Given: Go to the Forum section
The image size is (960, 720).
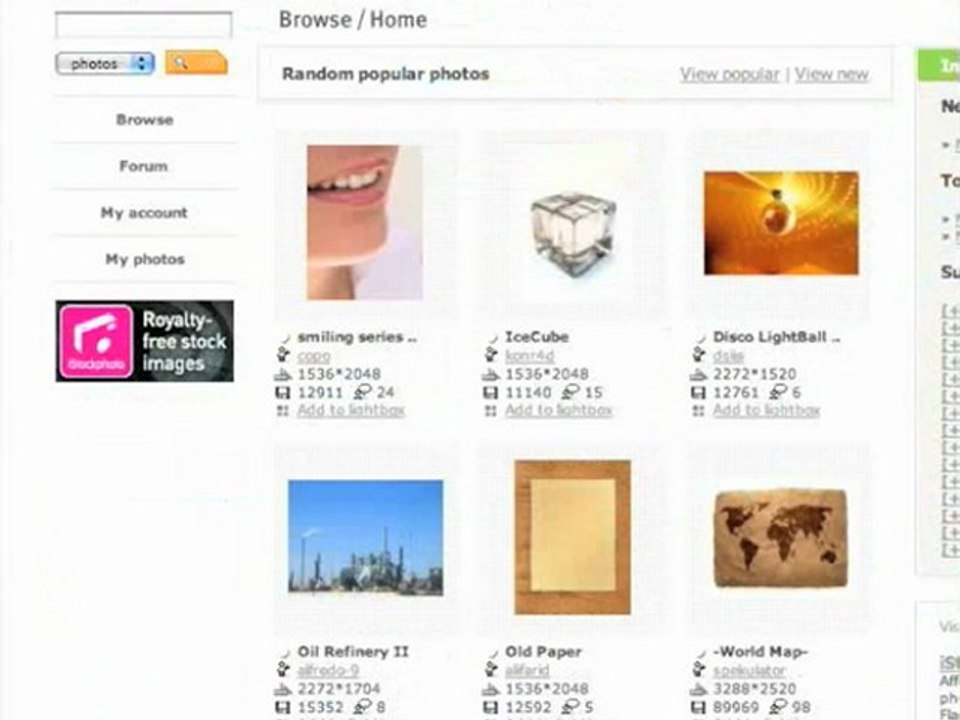Looking at the screenshot, I should (x=143, y=167).
